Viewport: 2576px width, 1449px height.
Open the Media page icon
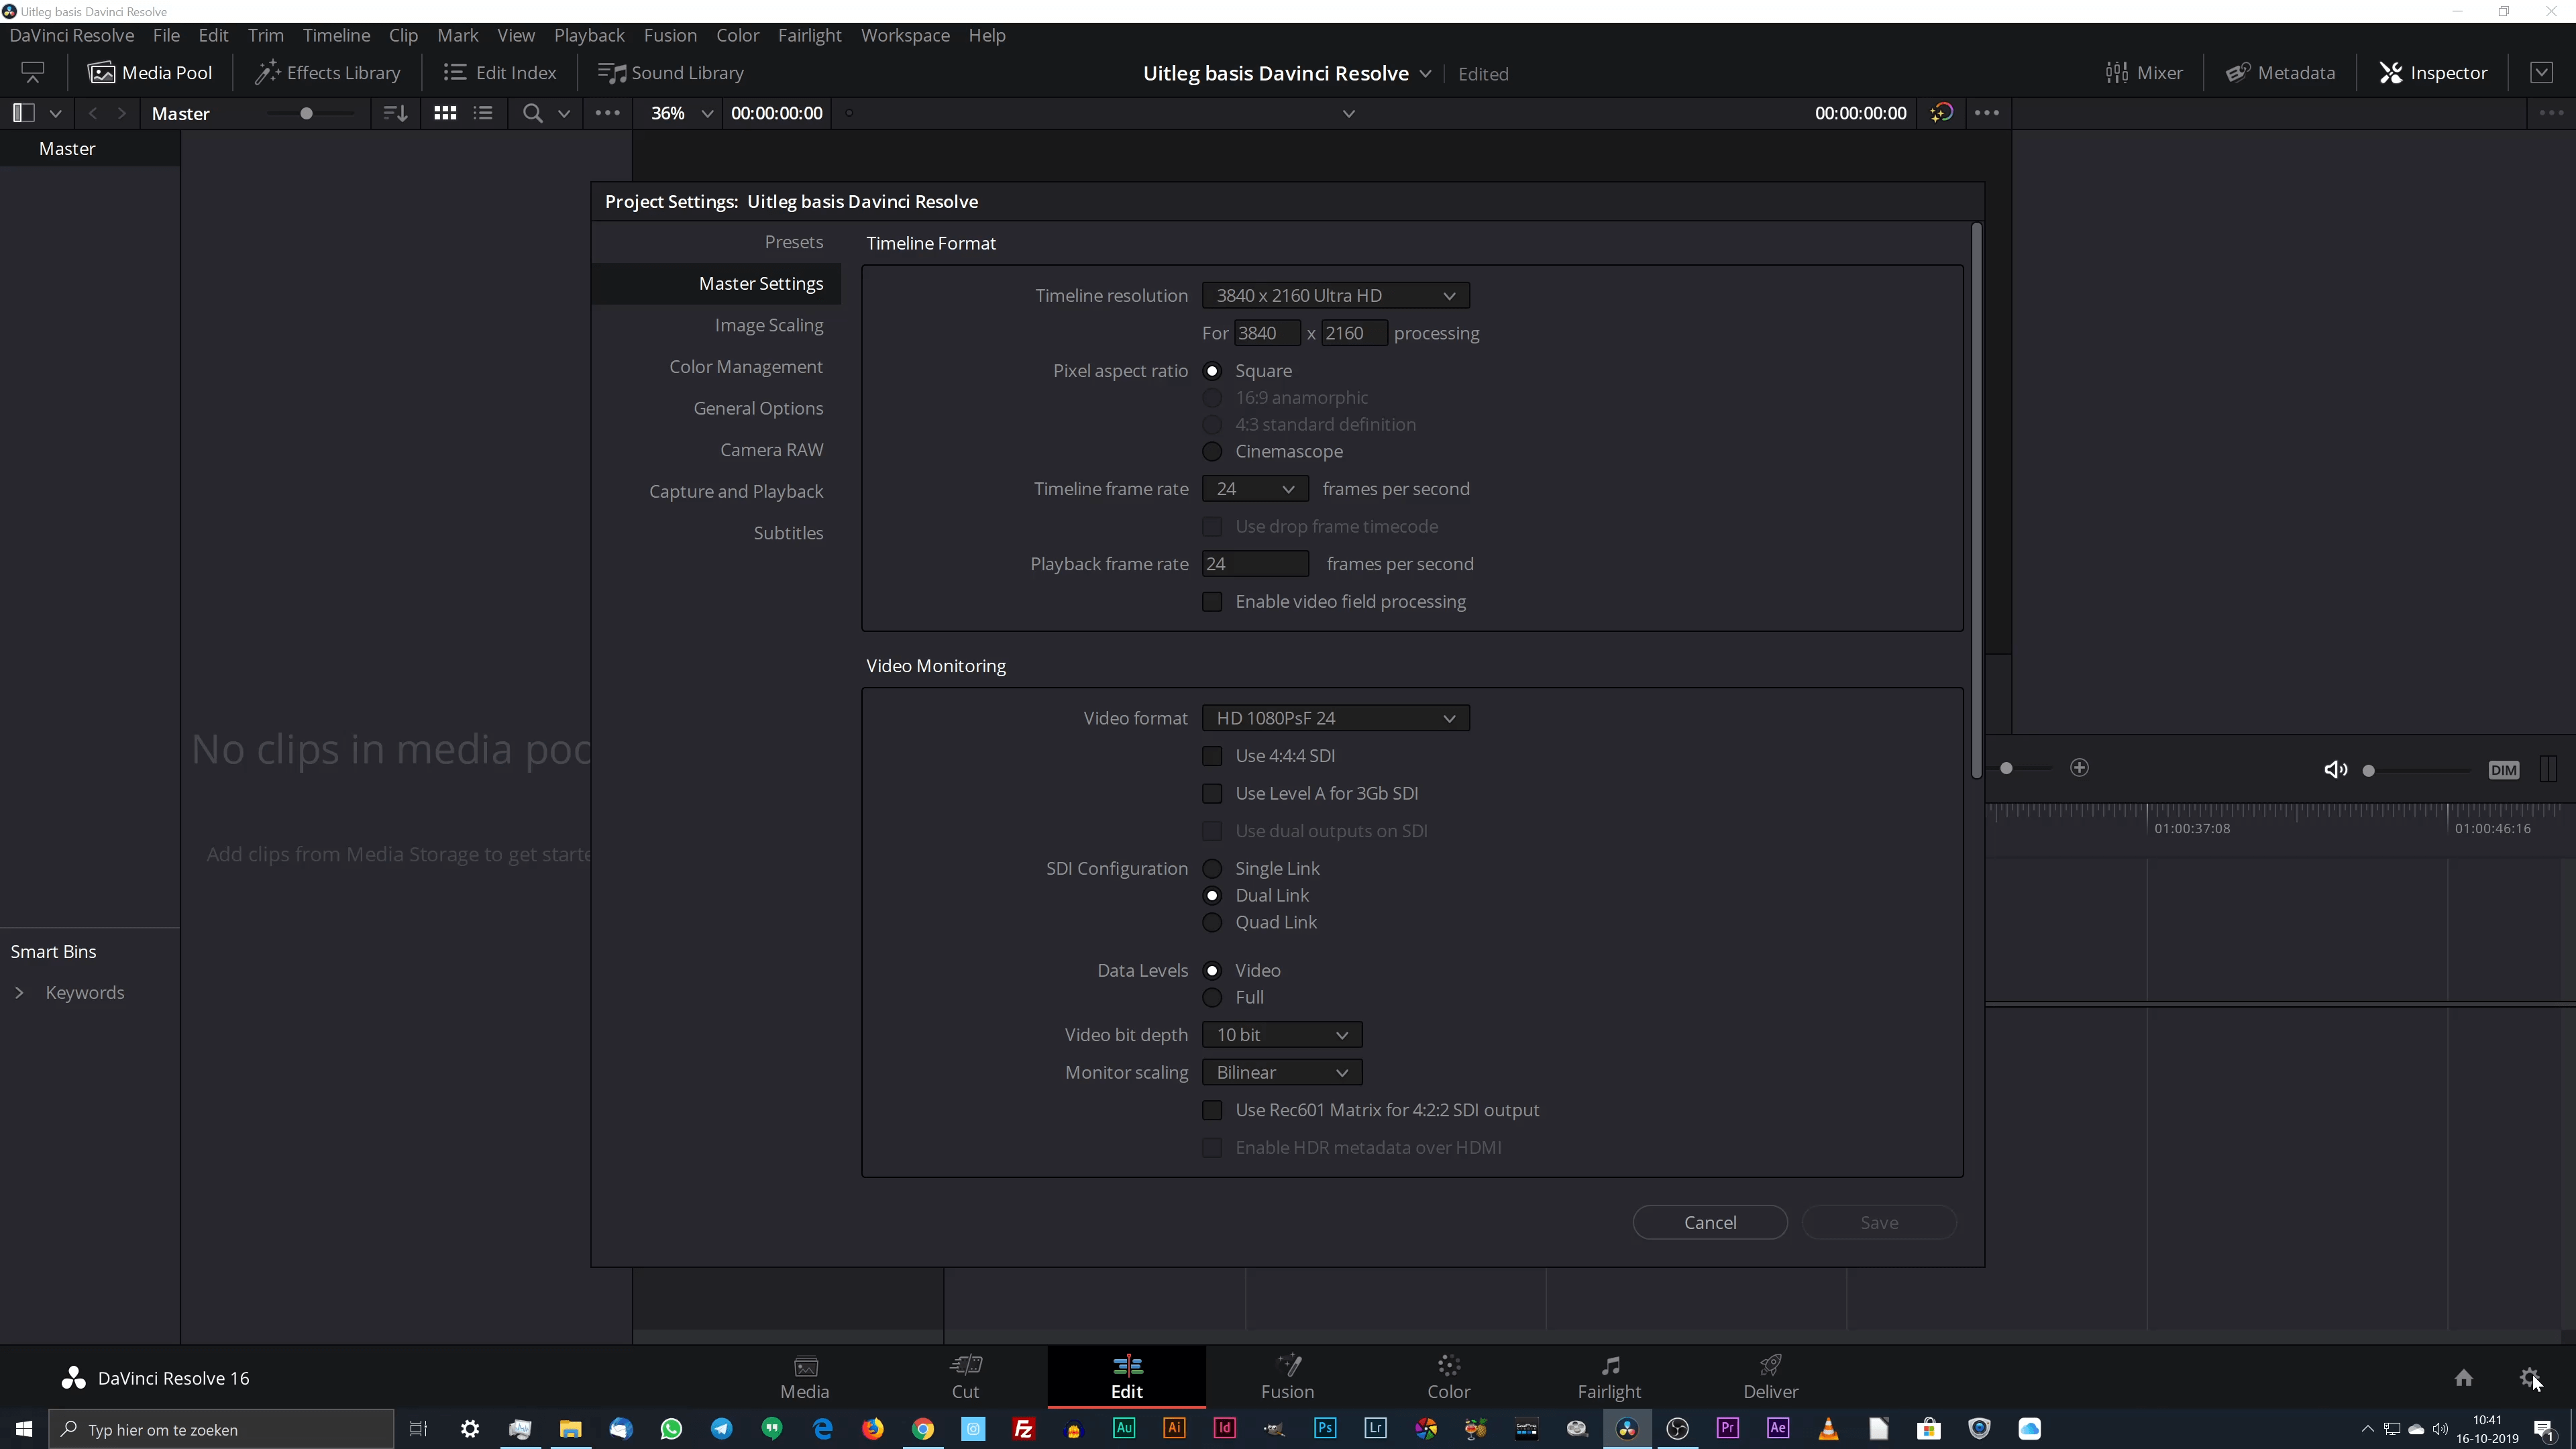804,1376
